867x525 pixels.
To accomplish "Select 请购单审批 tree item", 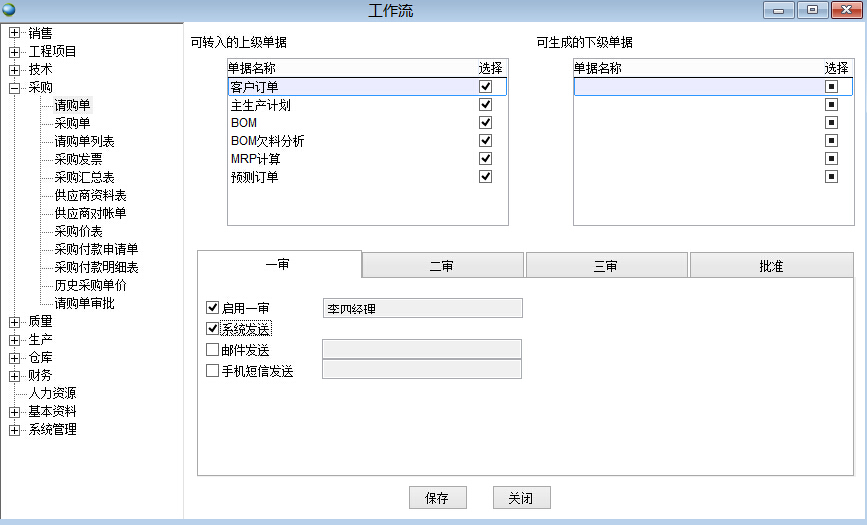I will 84,303.
